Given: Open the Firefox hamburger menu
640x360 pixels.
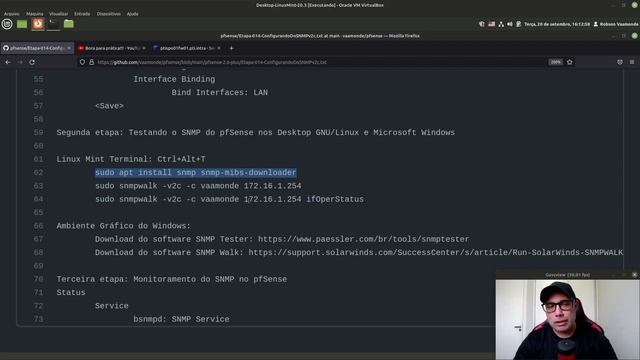Looking at the screenshot, I should [632, 62].
